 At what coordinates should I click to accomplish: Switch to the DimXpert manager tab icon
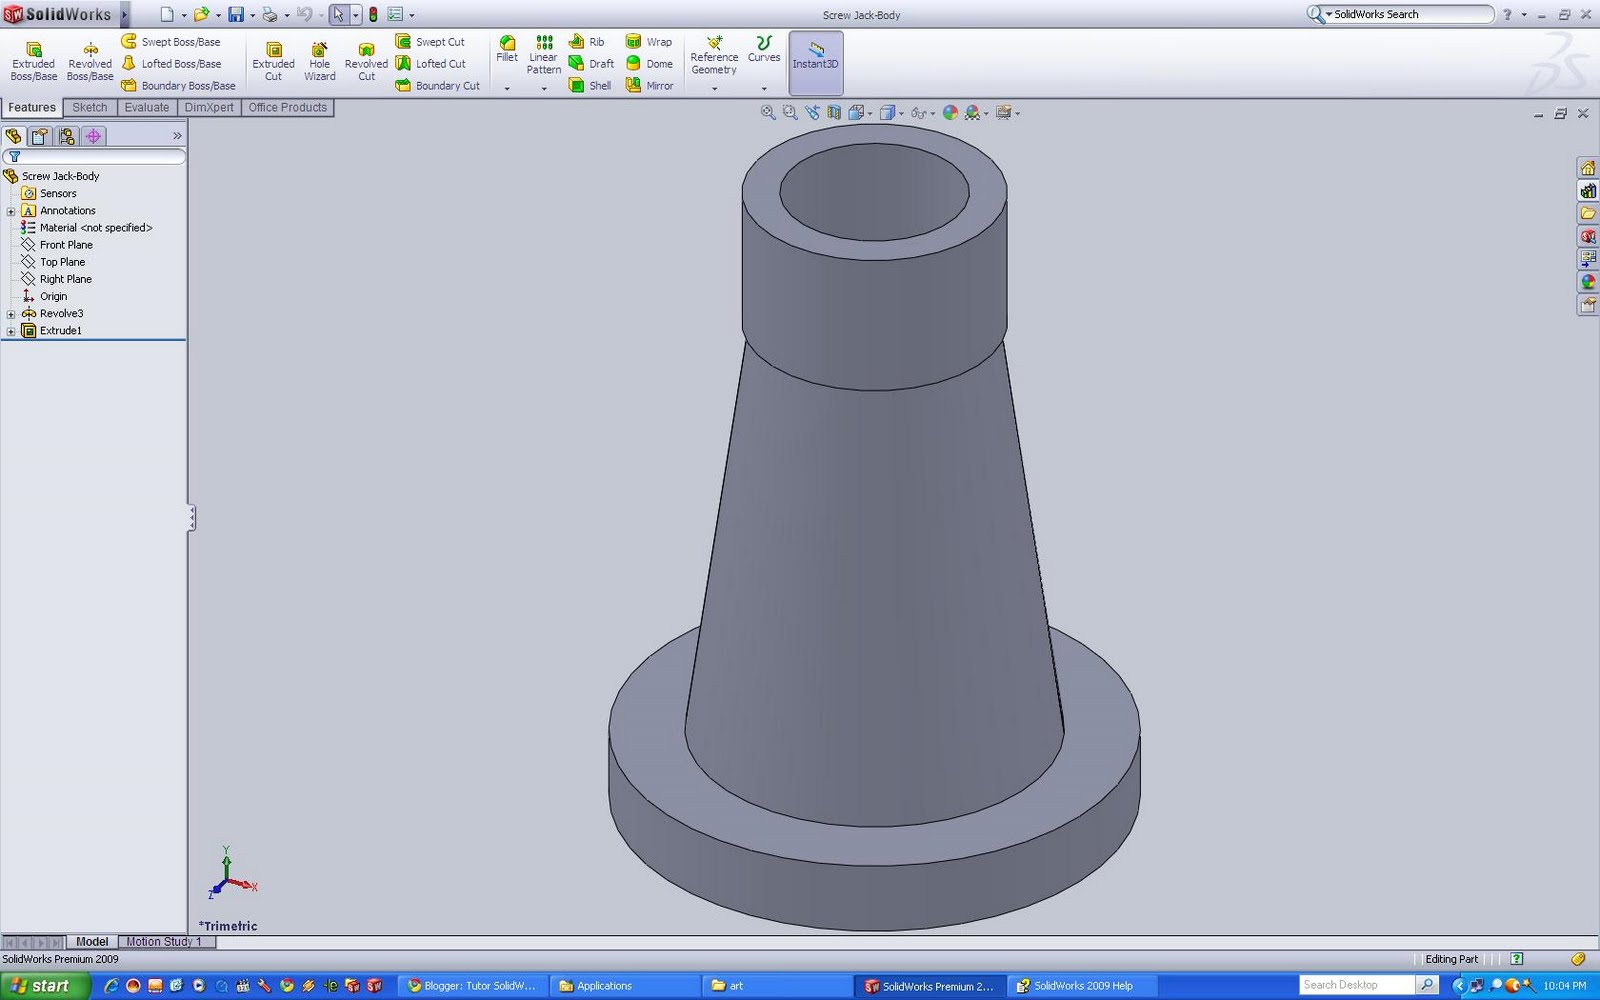[x=93, y=136]
